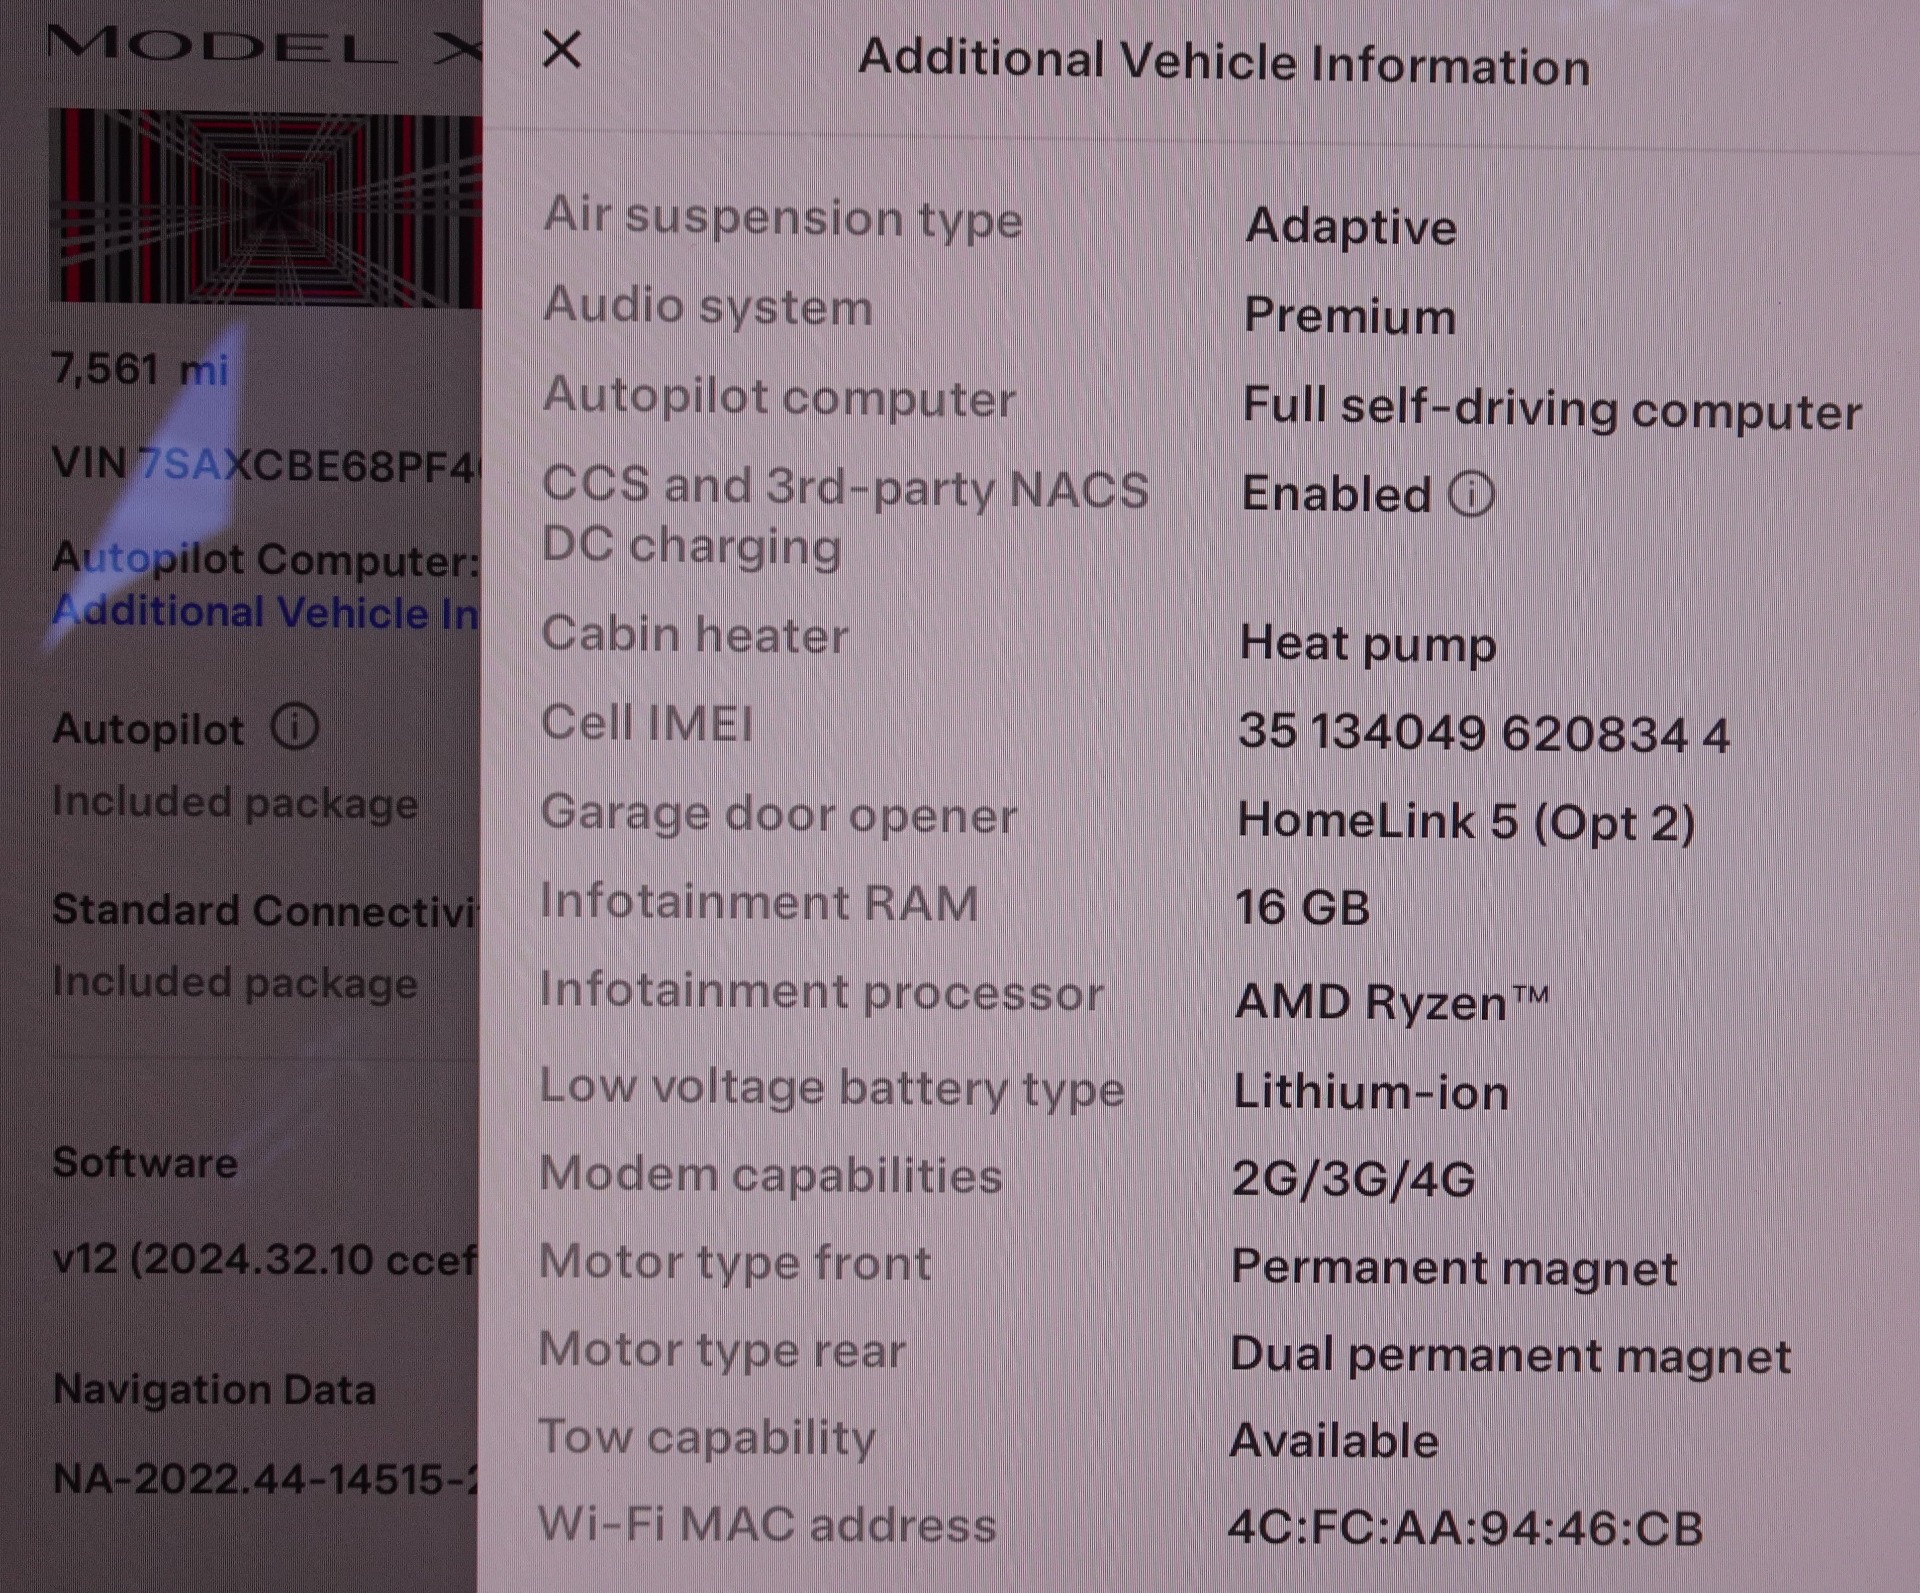Screen dimensions: 1920x1593
Task: Select the Infotainment RAM label
Action: coord(759,901)
